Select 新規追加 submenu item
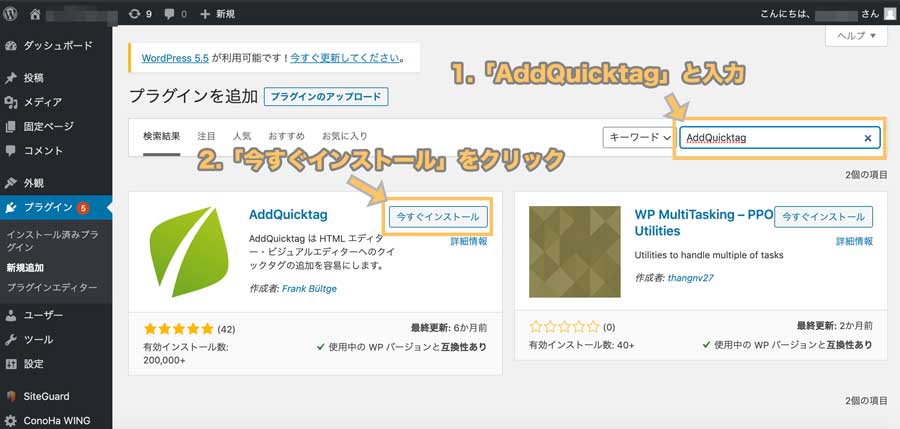Image resolution: width=900 pixels, height=429 pixels. tap(25, 267)
